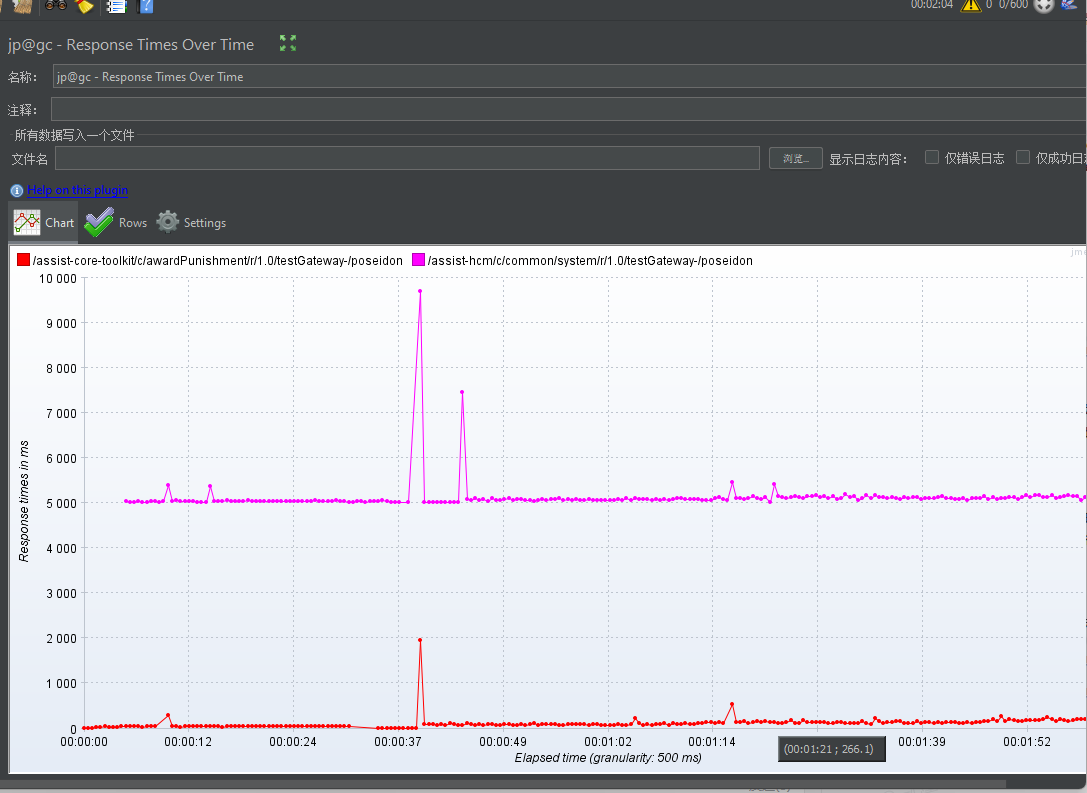Screen dimensions: 1087x793
Task: Click the remote engines round icon
Action: [1043, 6]
